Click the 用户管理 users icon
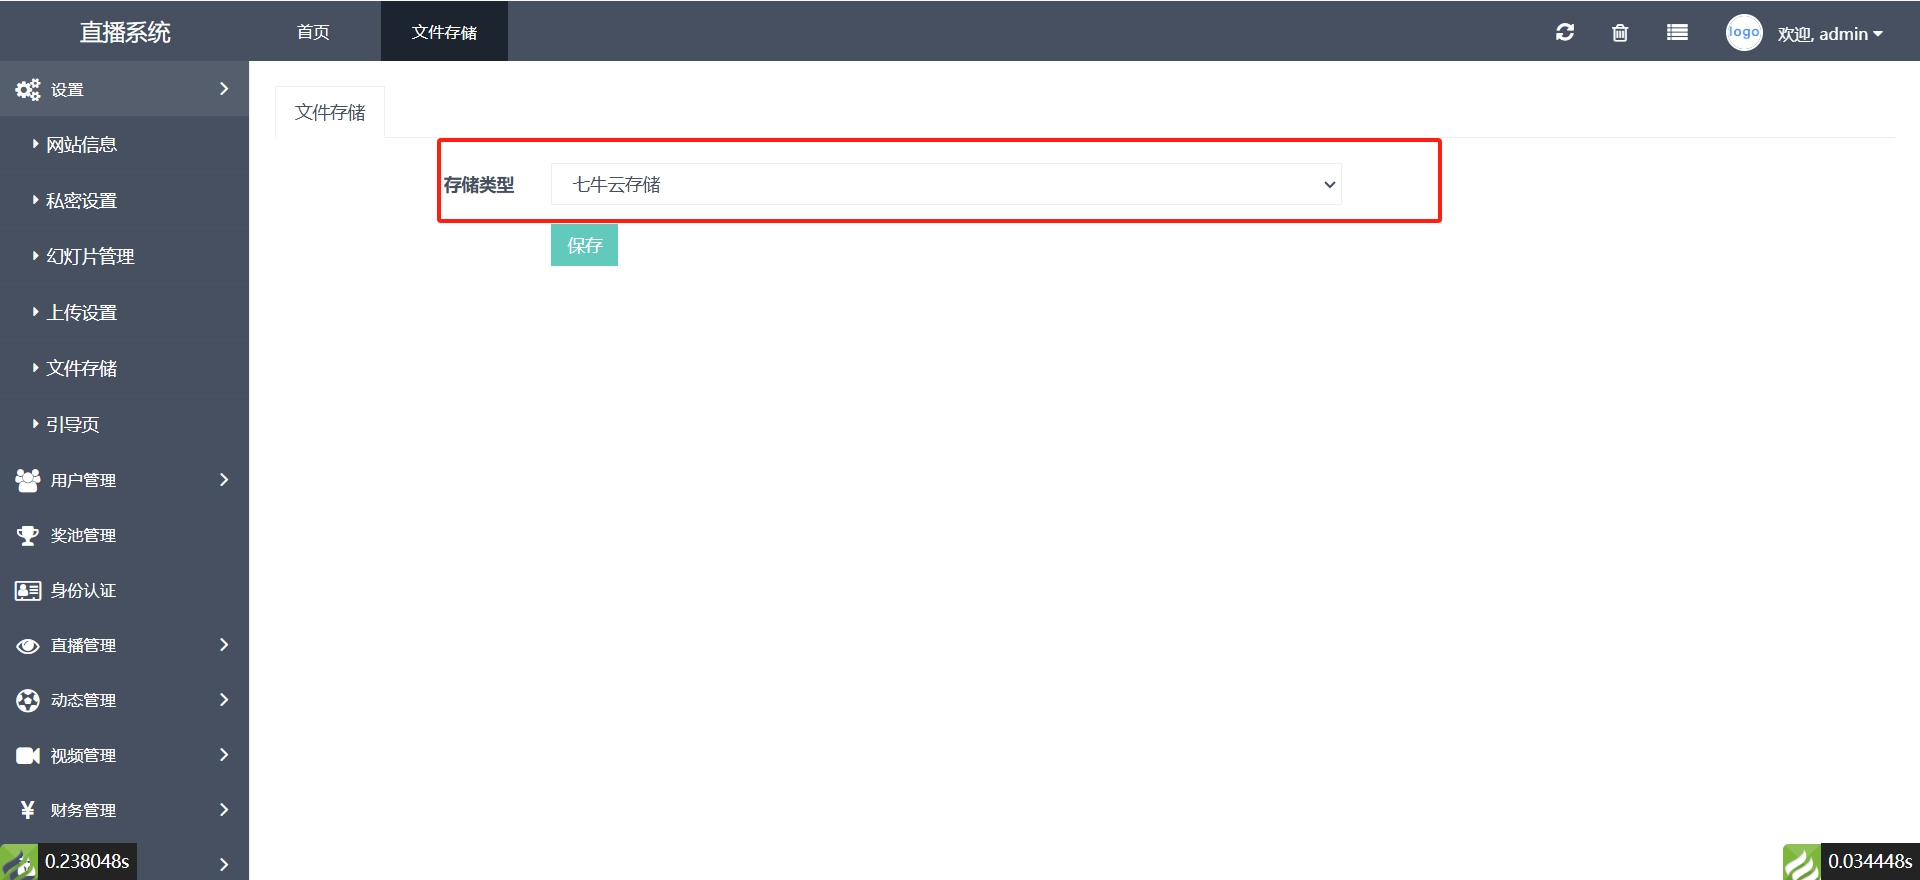Viewport: 1920px width, 880px height. [x=28, y=480]
